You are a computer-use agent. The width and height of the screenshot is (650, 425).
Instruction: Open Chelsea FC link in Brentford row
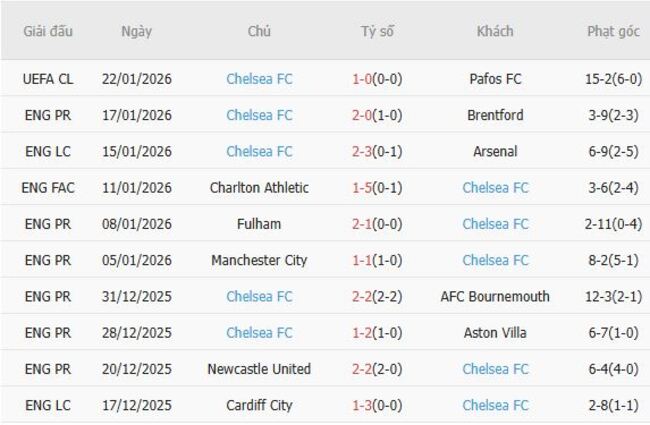point(259,115)
